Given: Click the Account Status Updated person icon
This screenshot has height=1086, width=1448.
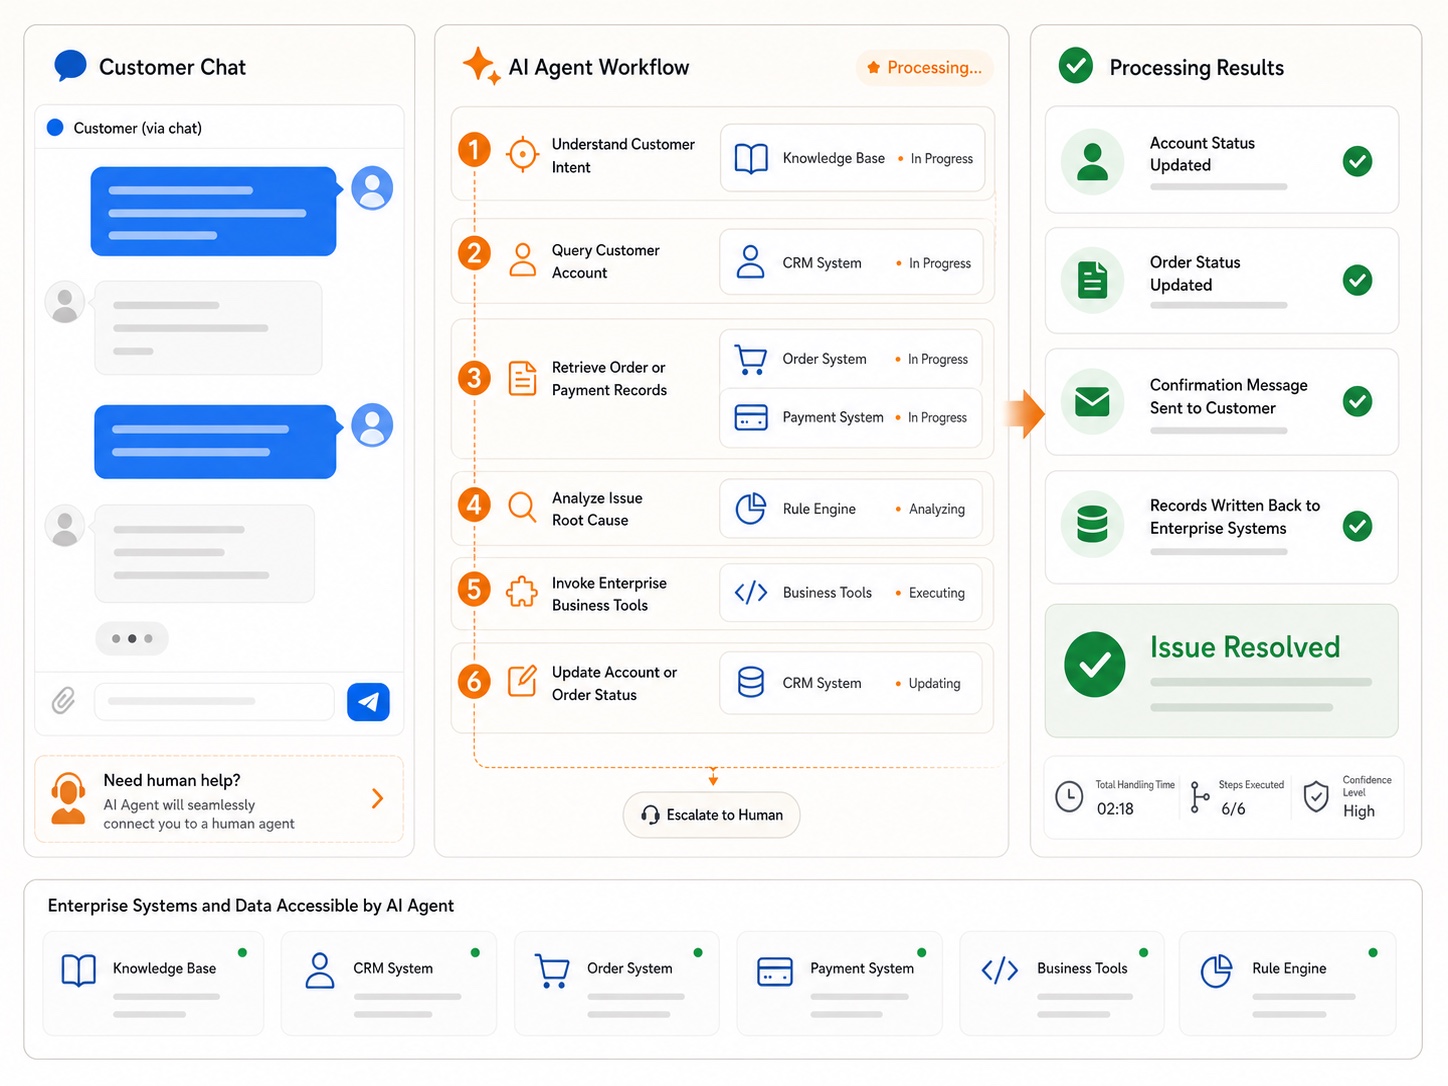Looking at the screenshot, I should point(1093,161).
